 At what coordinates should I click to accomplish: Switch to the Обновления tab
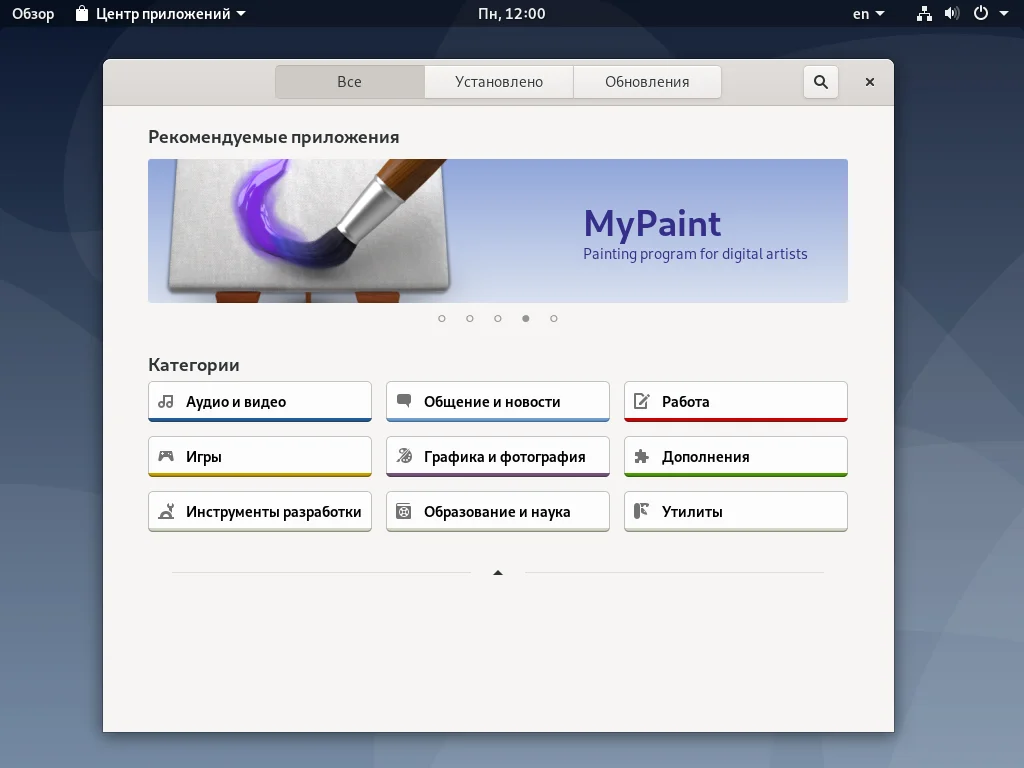(647, 82)
